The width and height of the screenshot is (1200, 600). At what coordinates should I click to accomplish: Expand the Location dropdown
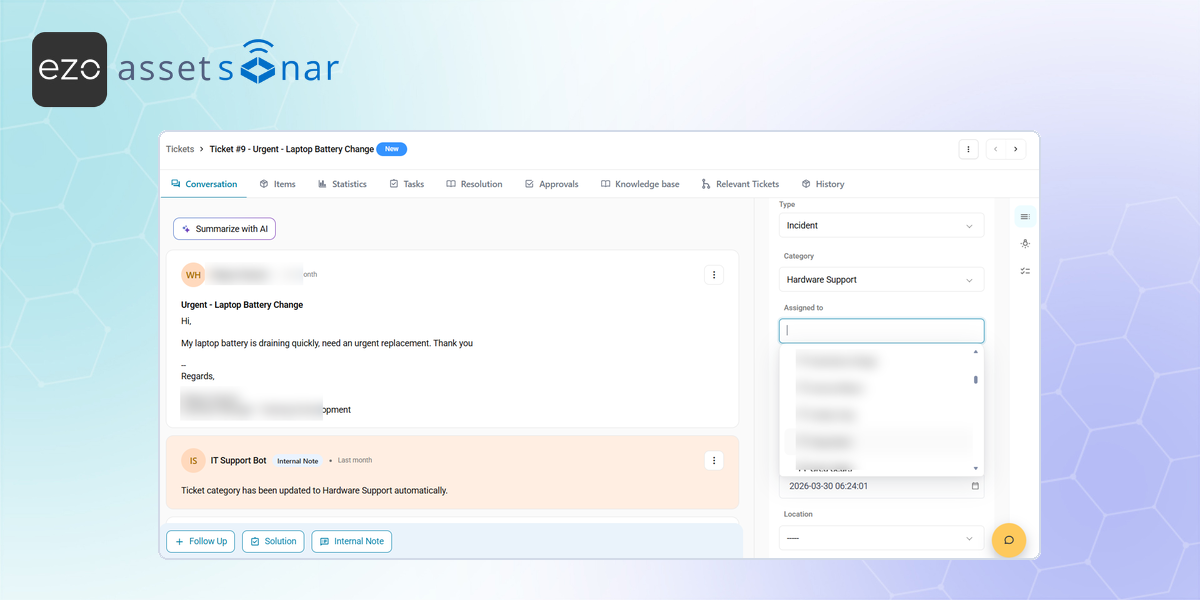tap(881, 538)
